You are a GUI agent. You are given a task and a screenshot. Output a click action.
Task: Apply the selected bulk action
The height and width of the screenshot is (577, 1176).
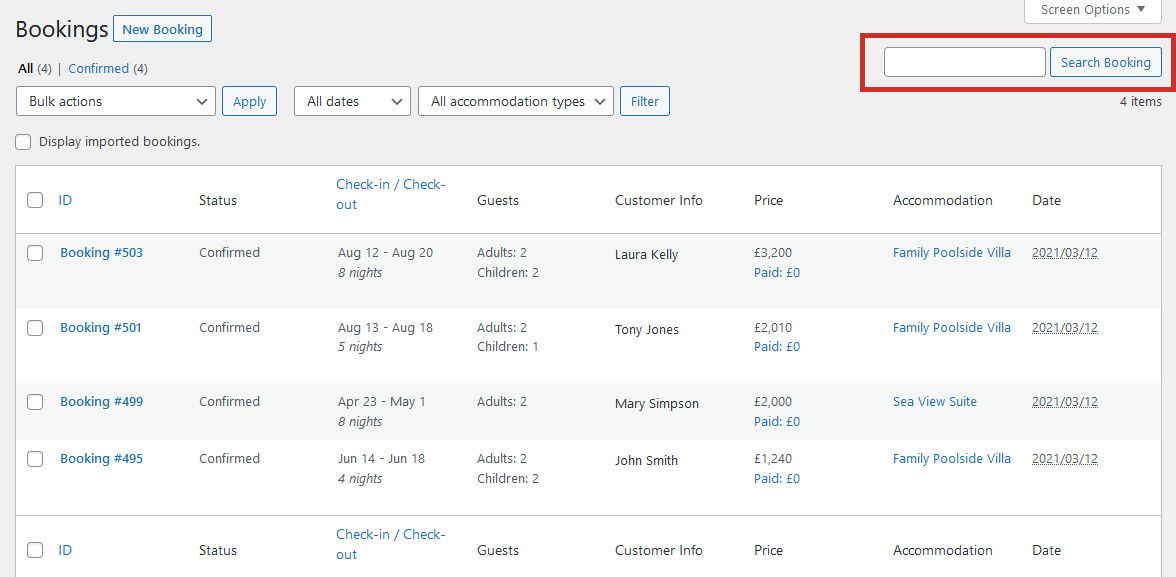coord(249,101)
